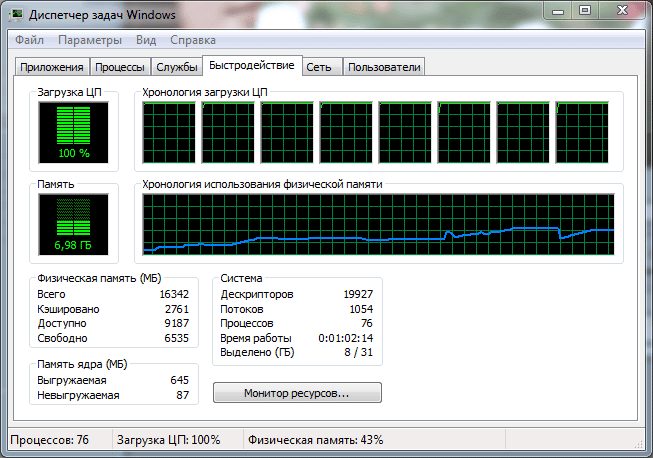Open the Вид menu
653x458 pixels.
146,40
